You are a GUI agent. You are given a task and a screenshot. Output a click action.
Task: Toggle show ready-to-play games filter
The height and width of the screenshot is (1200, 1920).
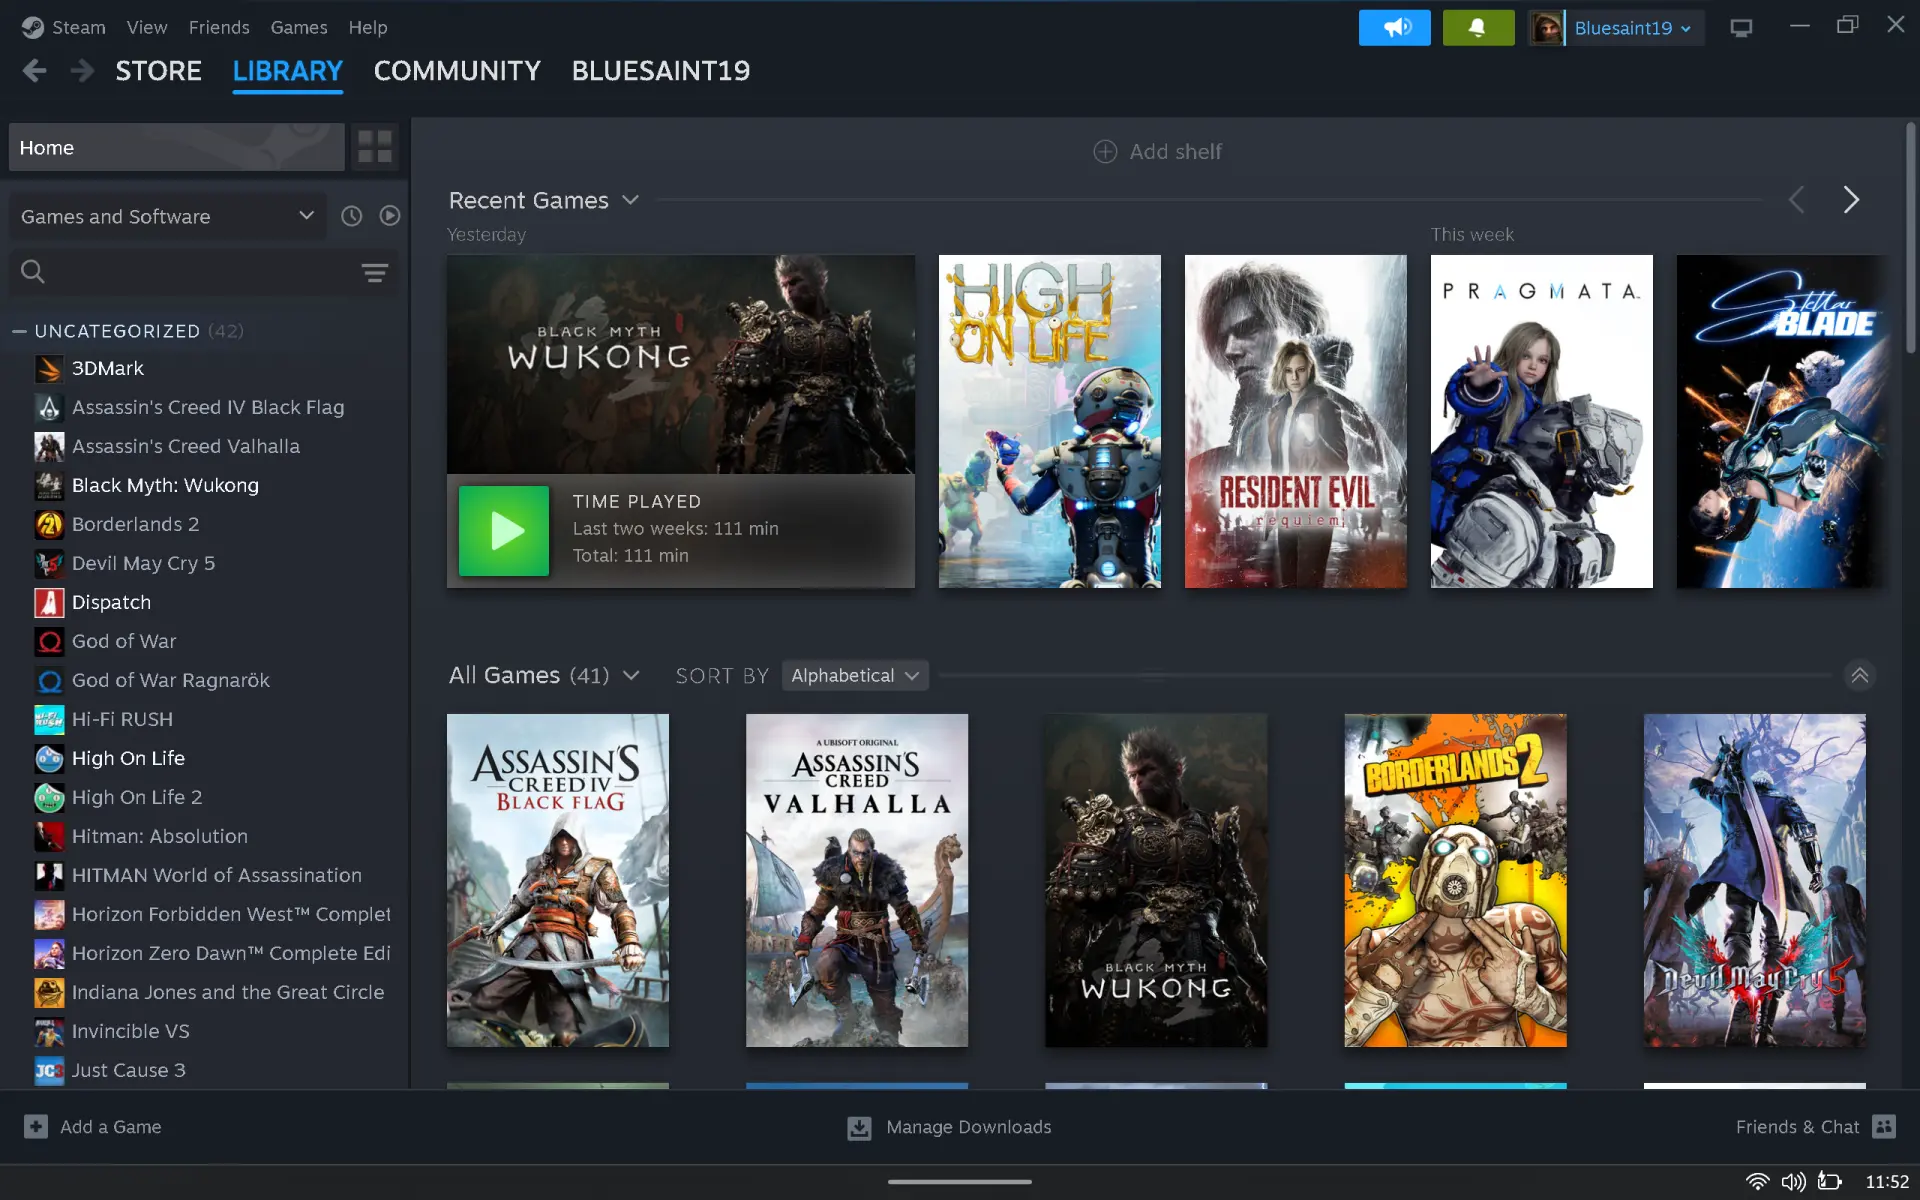tap(390, 216)
